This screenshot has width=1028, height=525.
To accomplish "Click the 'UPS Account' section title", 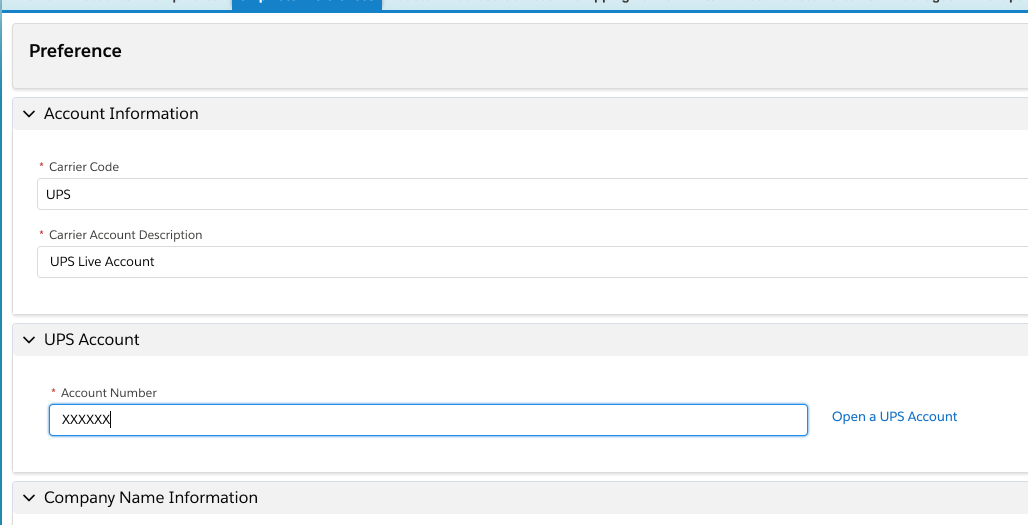I will 92,340.
